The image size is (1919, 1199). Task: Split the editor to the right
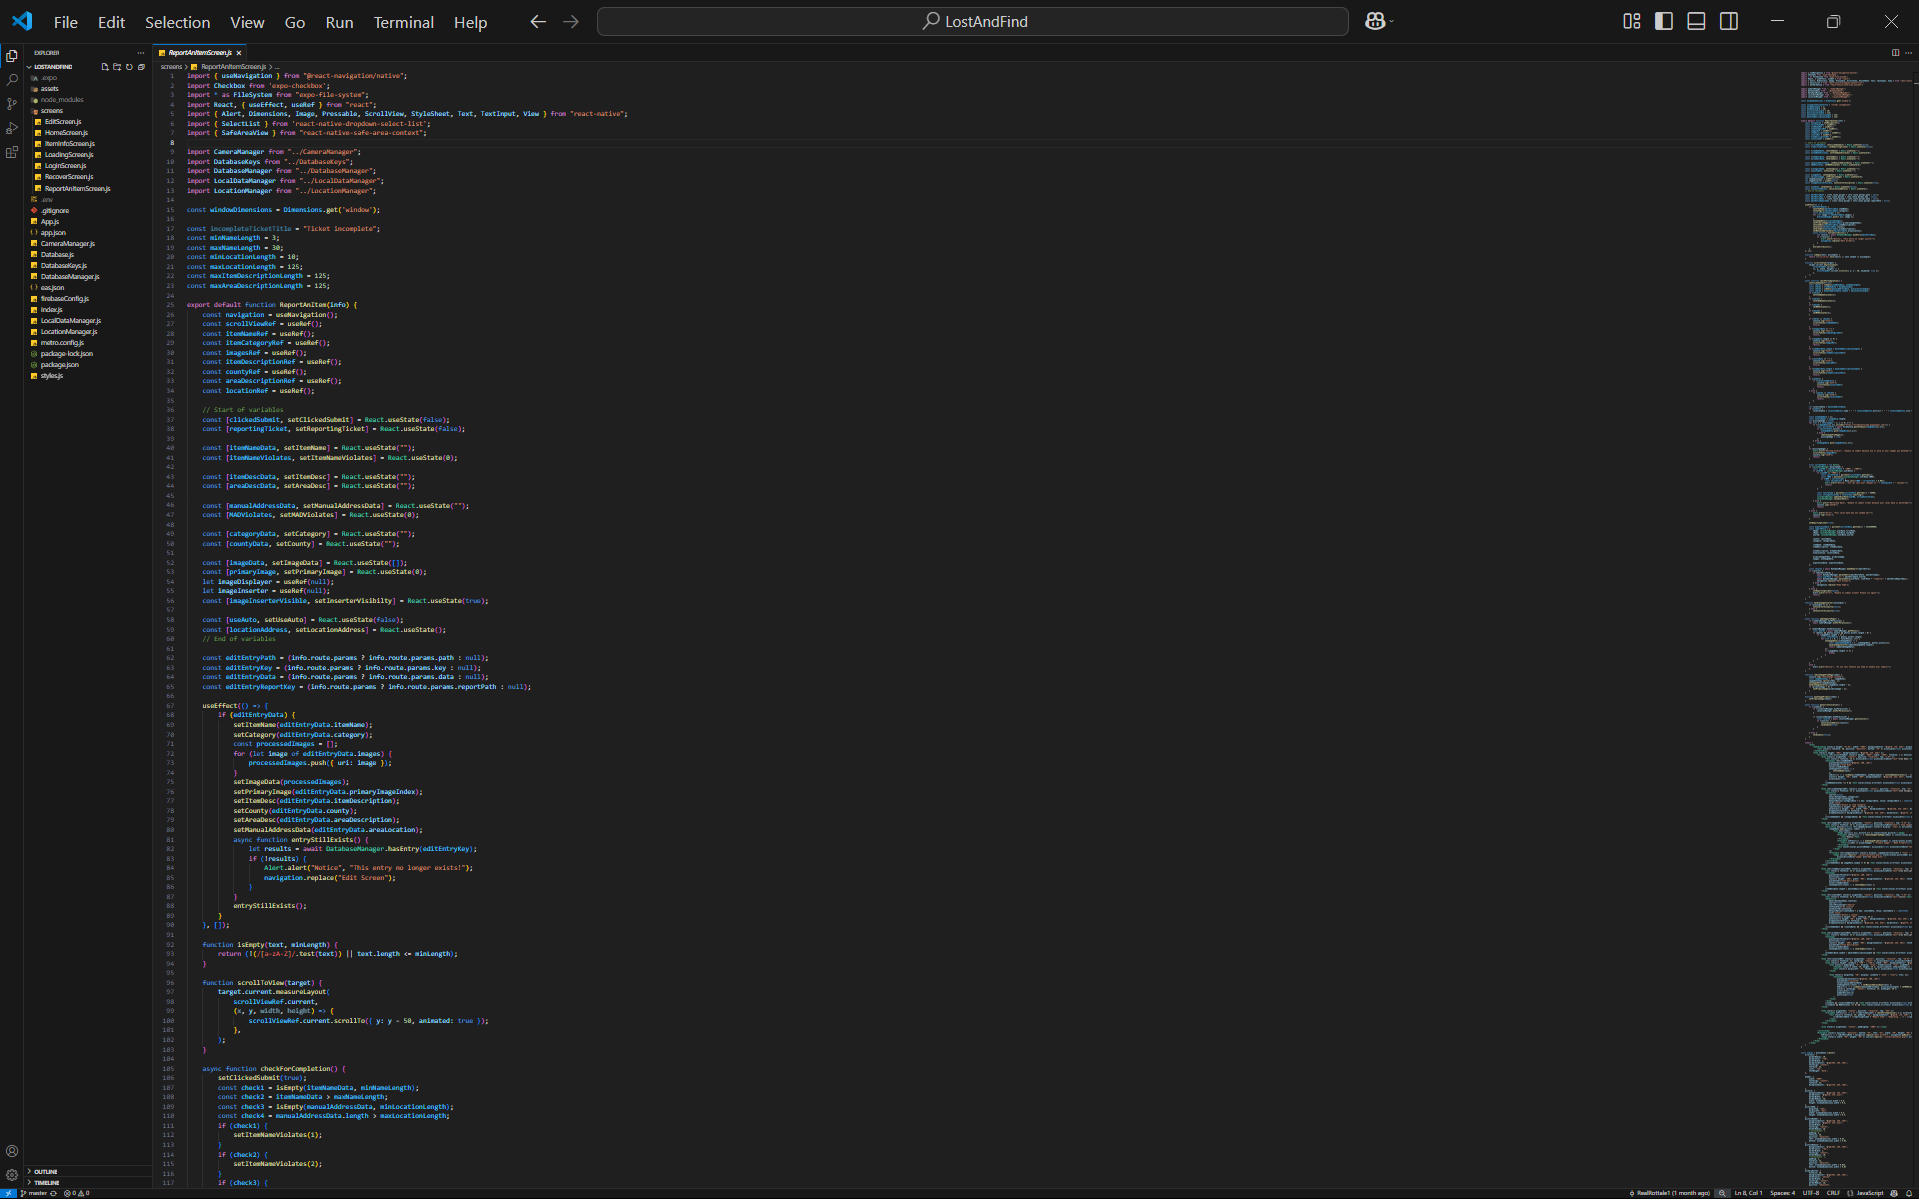tap(1895, 53)
